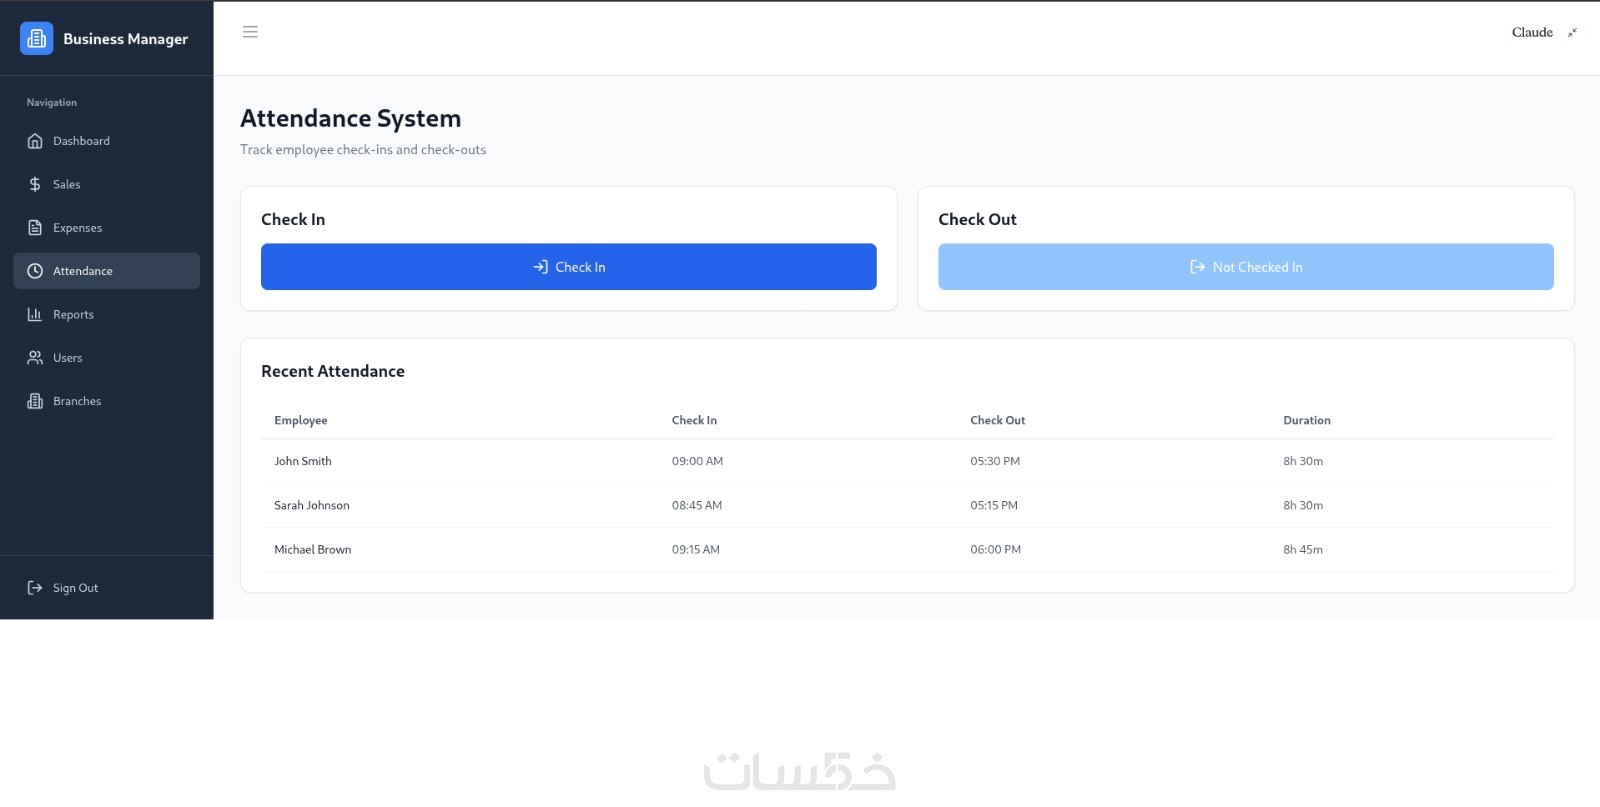Screen dimensions: 1600x807
Task: Open the Dashboard navigation item
Action: (x=107, y=141)
